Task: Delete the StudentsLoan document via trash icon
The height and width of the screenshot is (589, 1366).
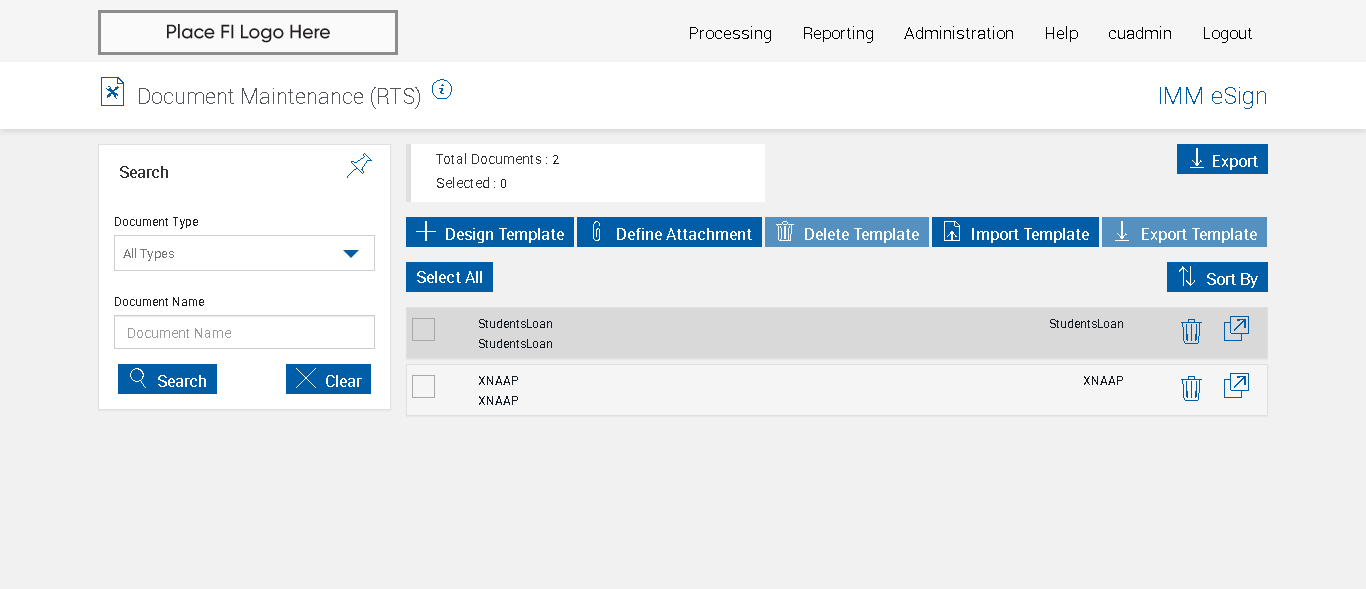Action: tap(1190, 331)
